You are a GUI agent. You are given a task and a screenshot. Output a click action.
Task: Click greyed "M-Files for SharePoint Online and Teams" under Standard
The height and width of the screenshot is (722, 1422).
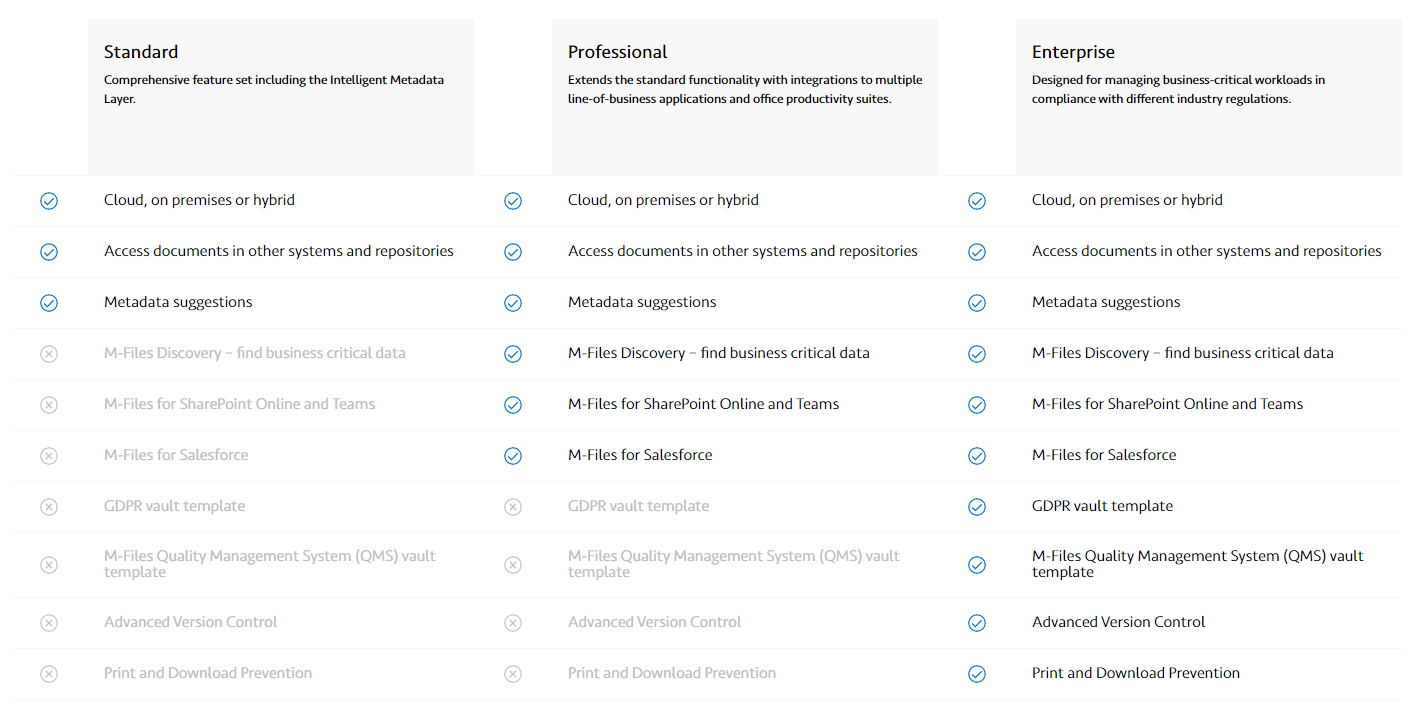click(240, 404)
